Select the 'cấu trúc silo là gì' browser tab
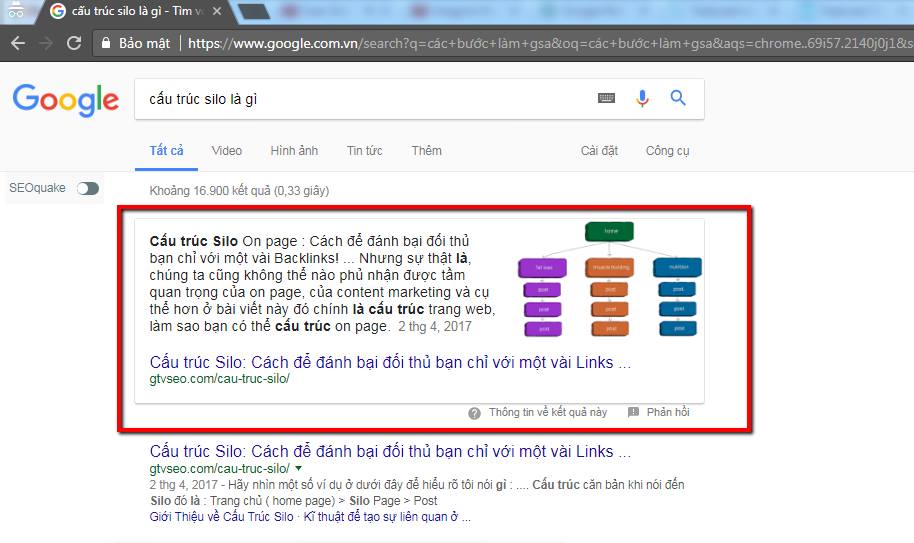This screenshot has width=914, height=543. point(135,12)
